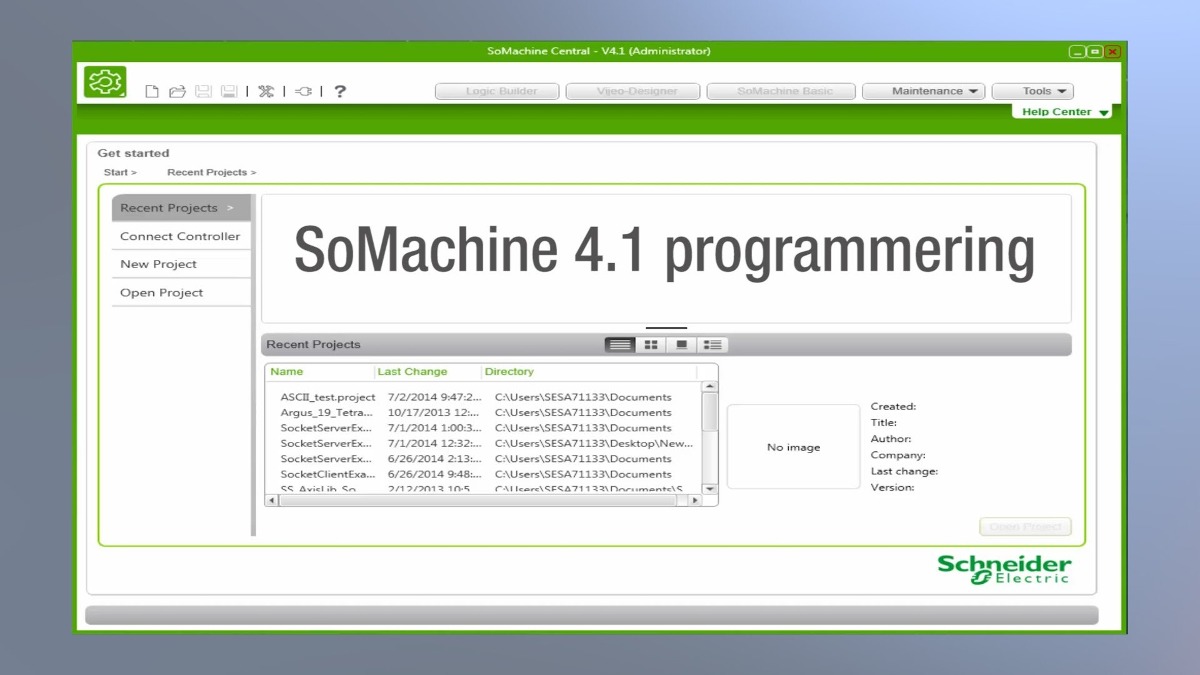Click the plug connector icon in the toolbar
This screenshot has width=1200, height=675.
tap(303, 91)
